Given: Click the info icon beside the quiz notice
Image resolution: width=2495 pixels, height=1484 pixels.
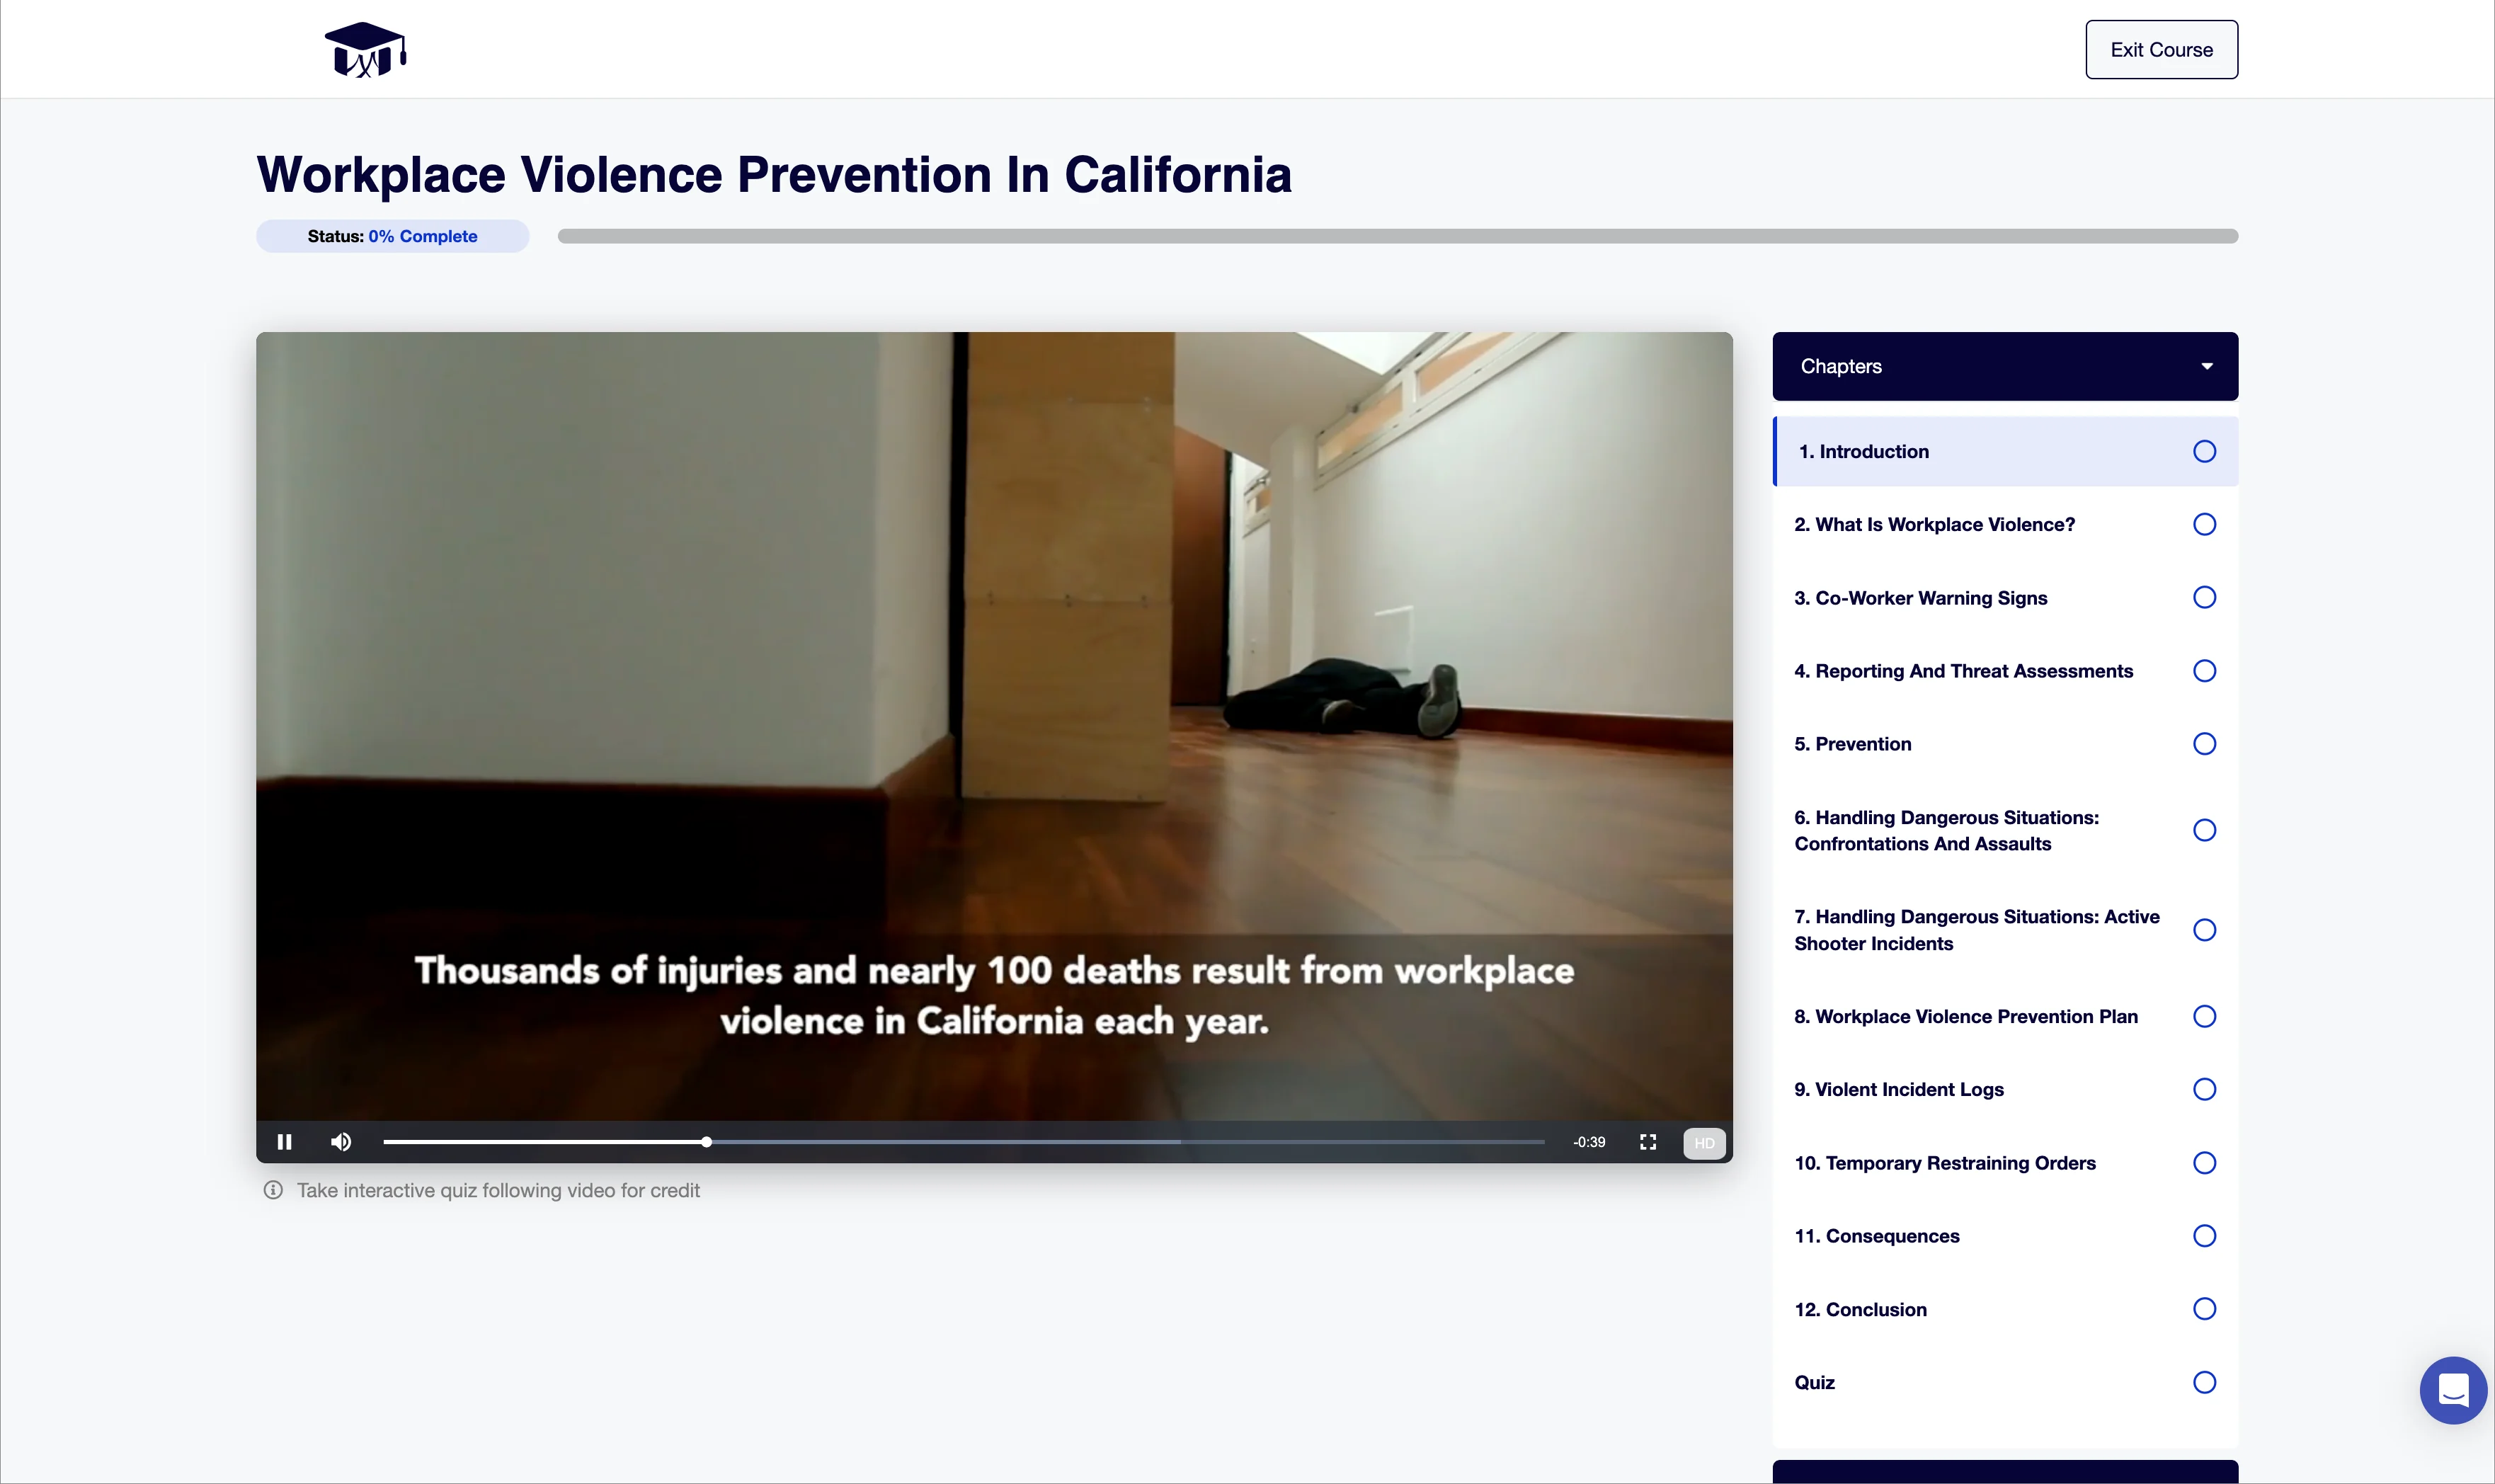Looking at the screenshot, I should click(272, 1190).
